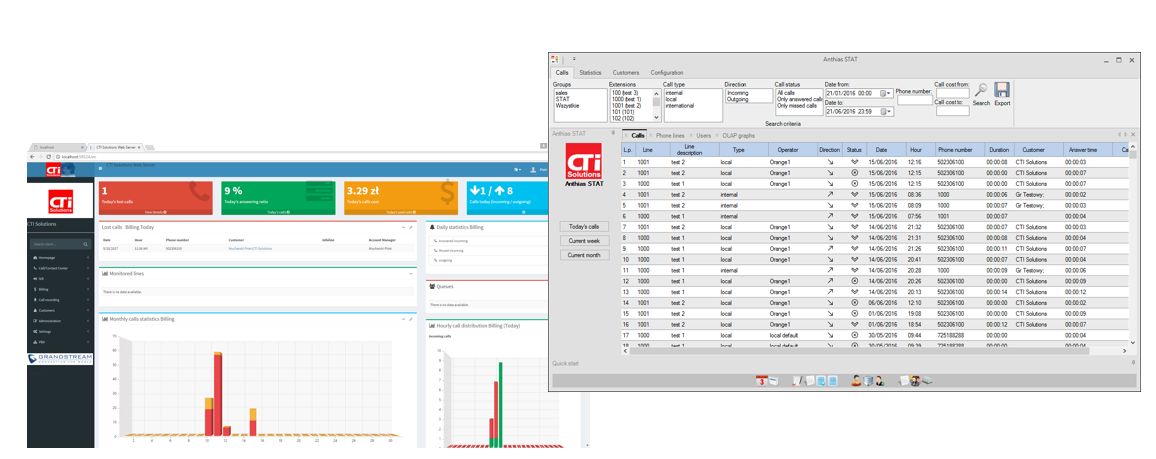Click the Operator column header
This screenshot has height=459, width=1156.
[x=792, y=150]
